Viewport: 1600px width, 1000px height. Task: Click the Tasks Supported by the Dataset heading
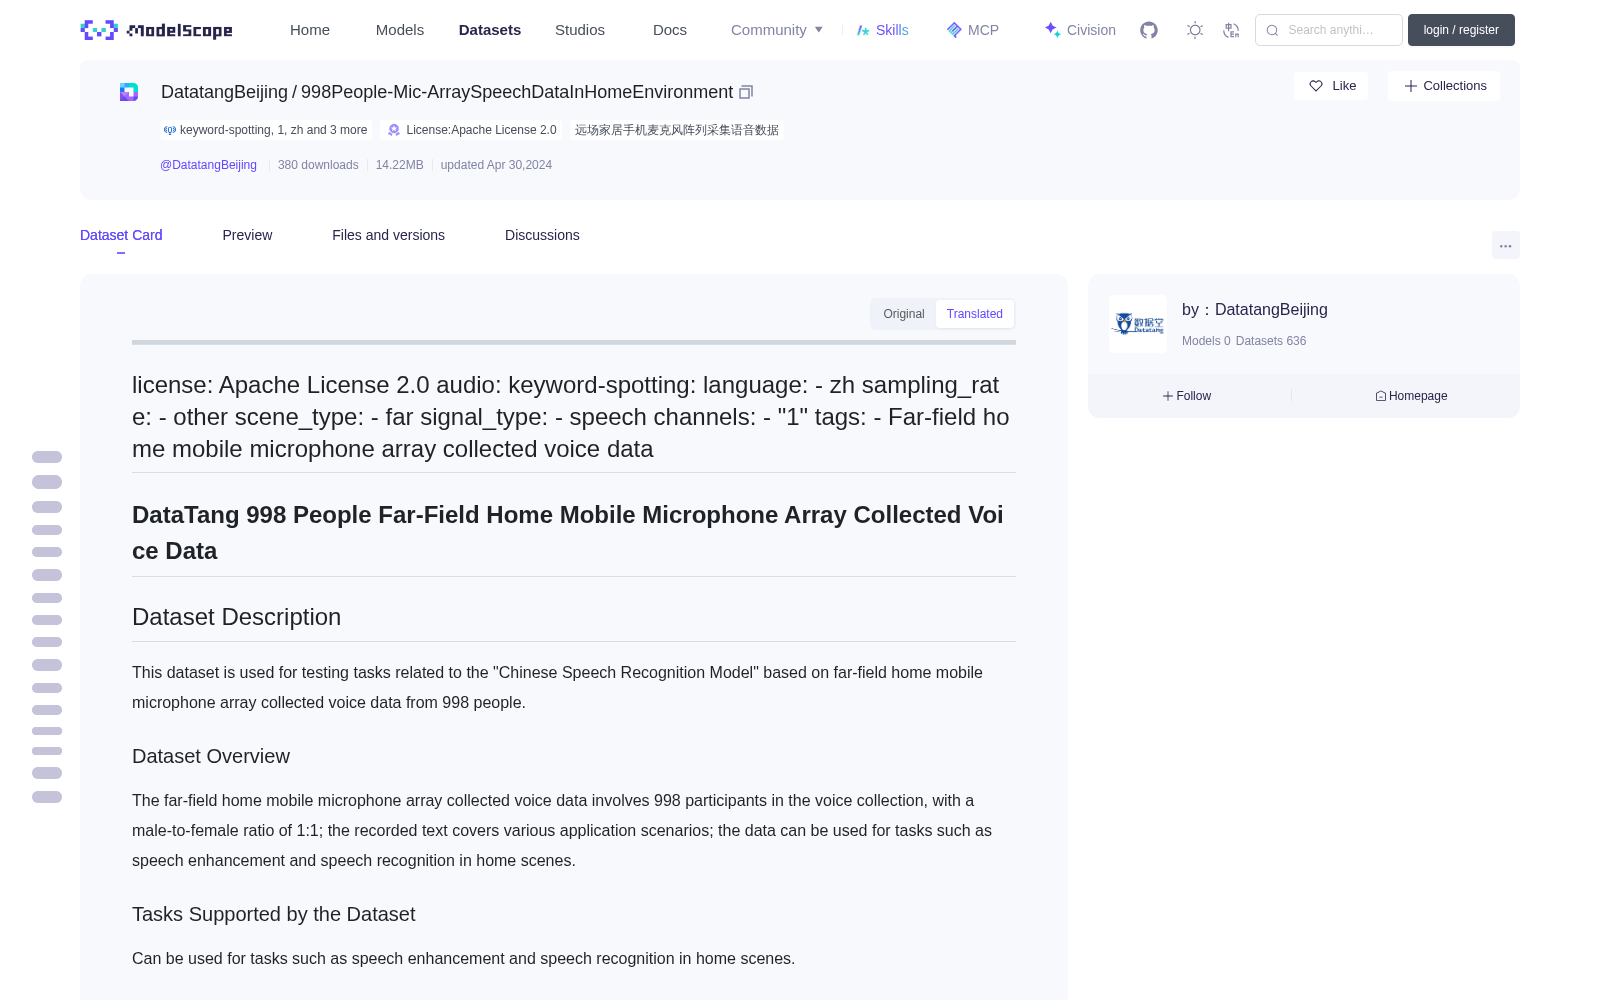tap(273, 914)
